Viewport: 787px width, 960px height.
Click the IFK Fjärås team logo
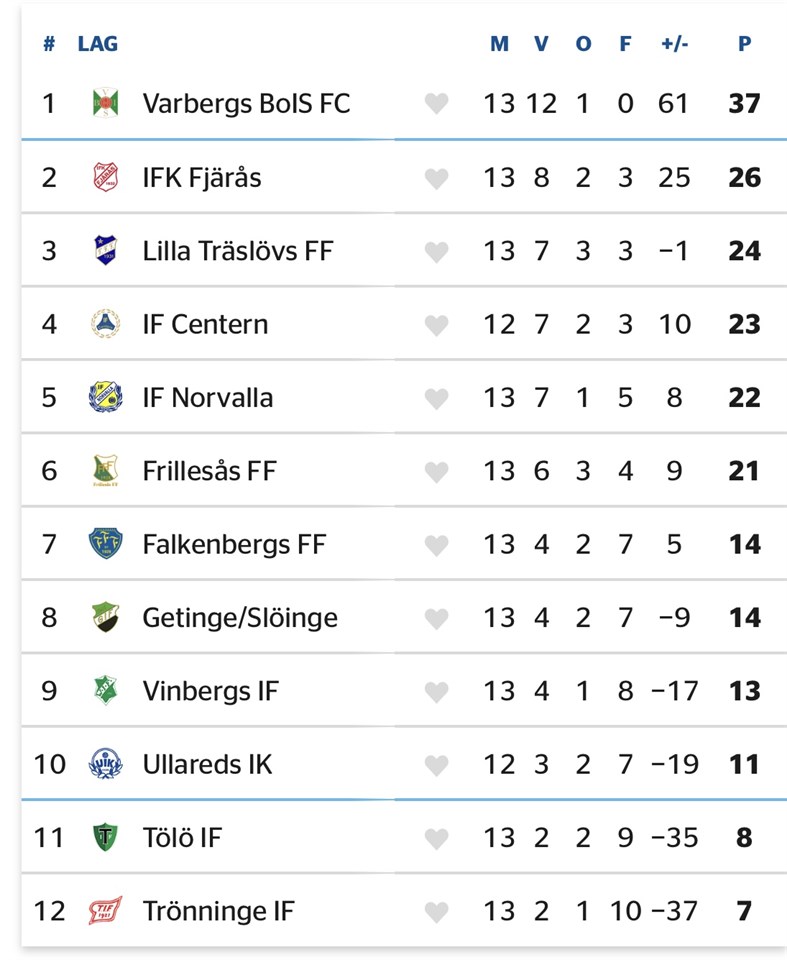104,177
